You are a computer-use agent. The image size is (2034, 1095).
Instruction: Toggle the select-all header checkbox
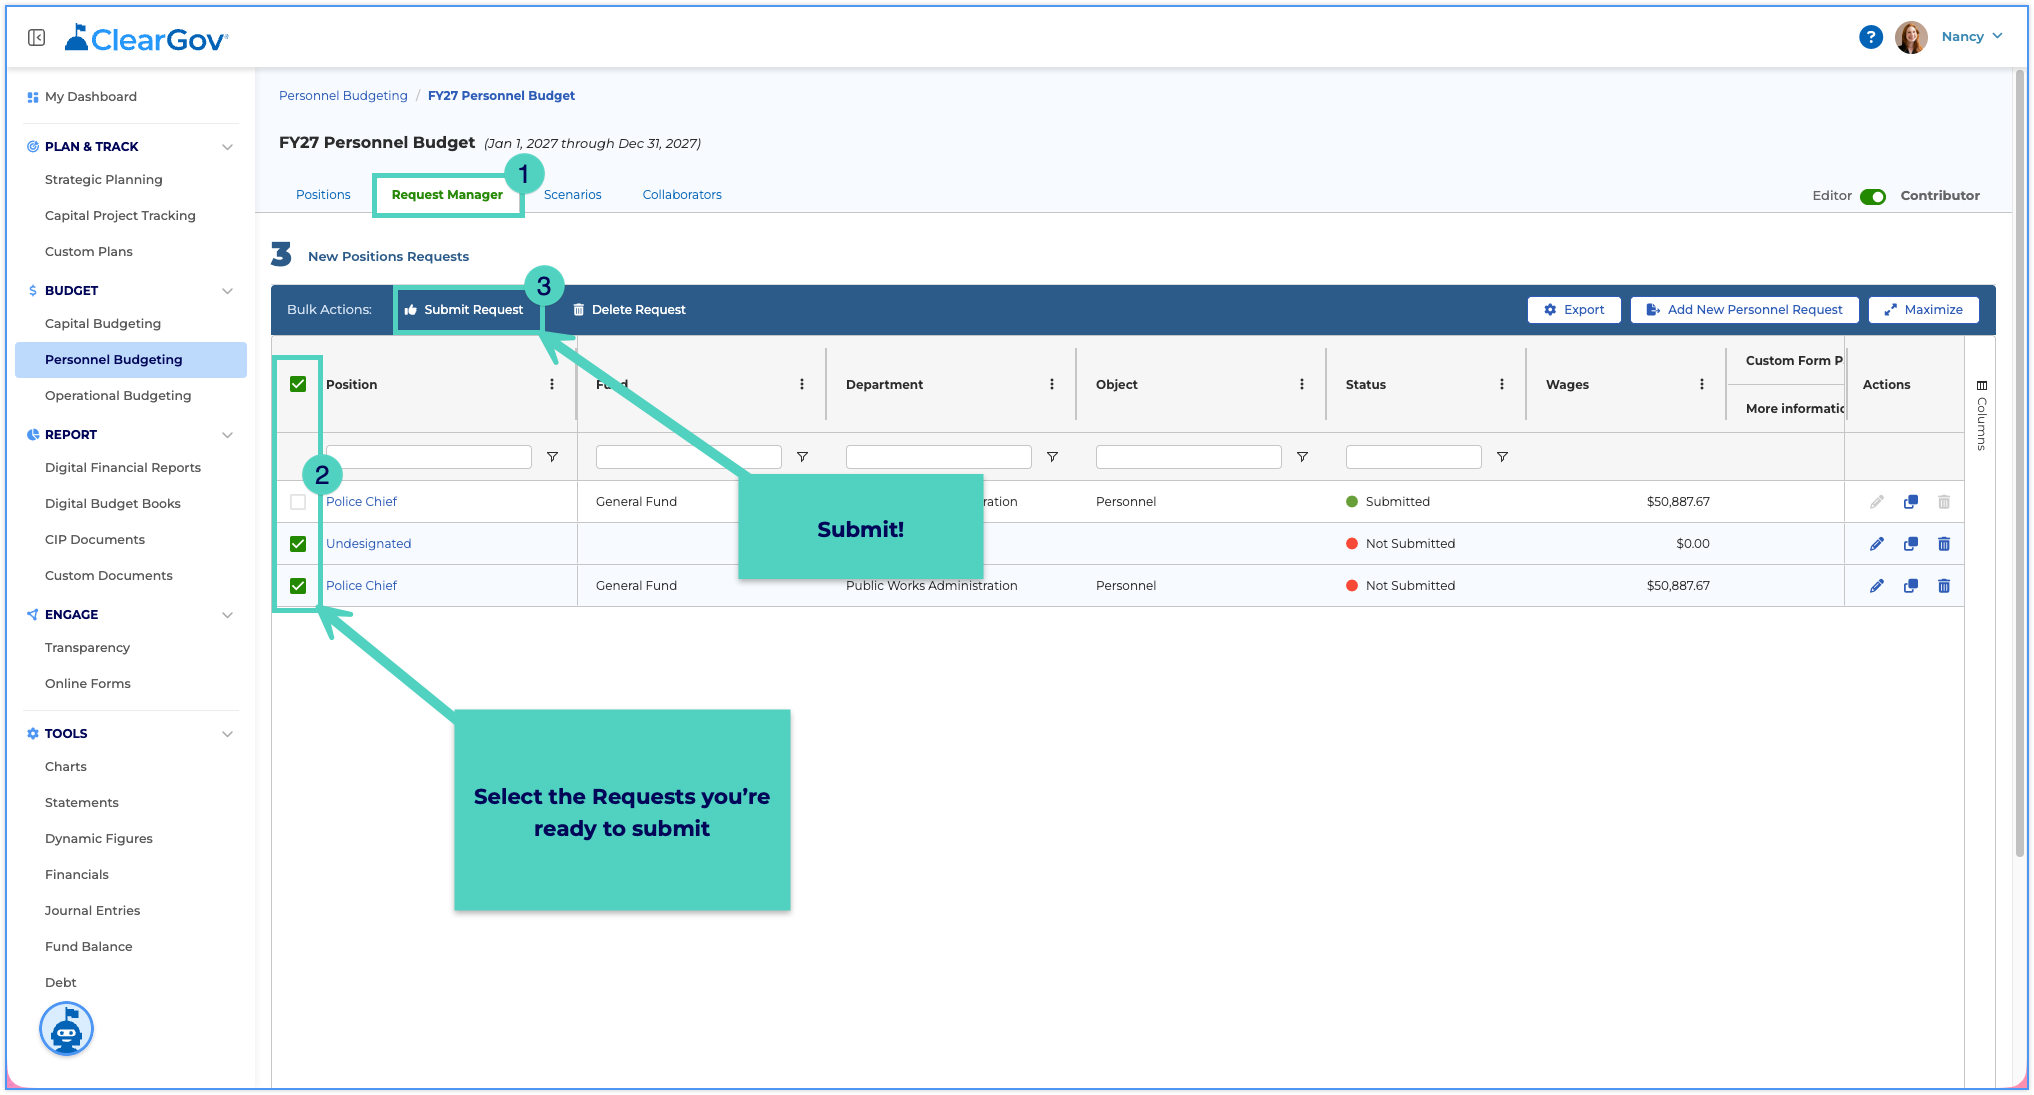[298, 384]
